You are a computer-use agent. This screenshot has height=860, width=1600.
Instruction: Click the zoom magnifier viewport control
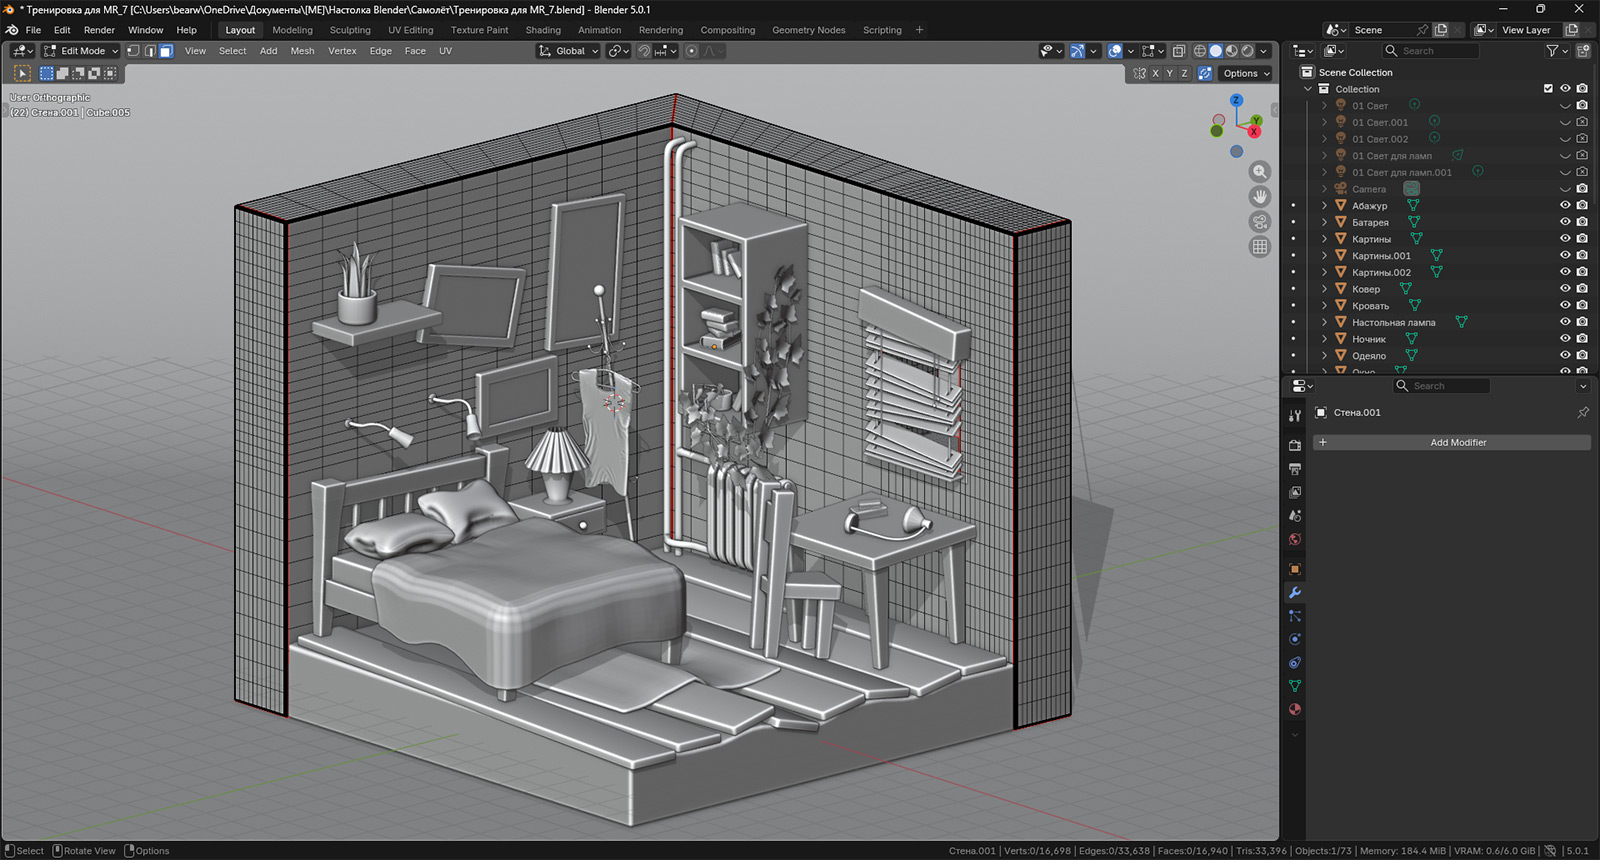point(1260,172)
